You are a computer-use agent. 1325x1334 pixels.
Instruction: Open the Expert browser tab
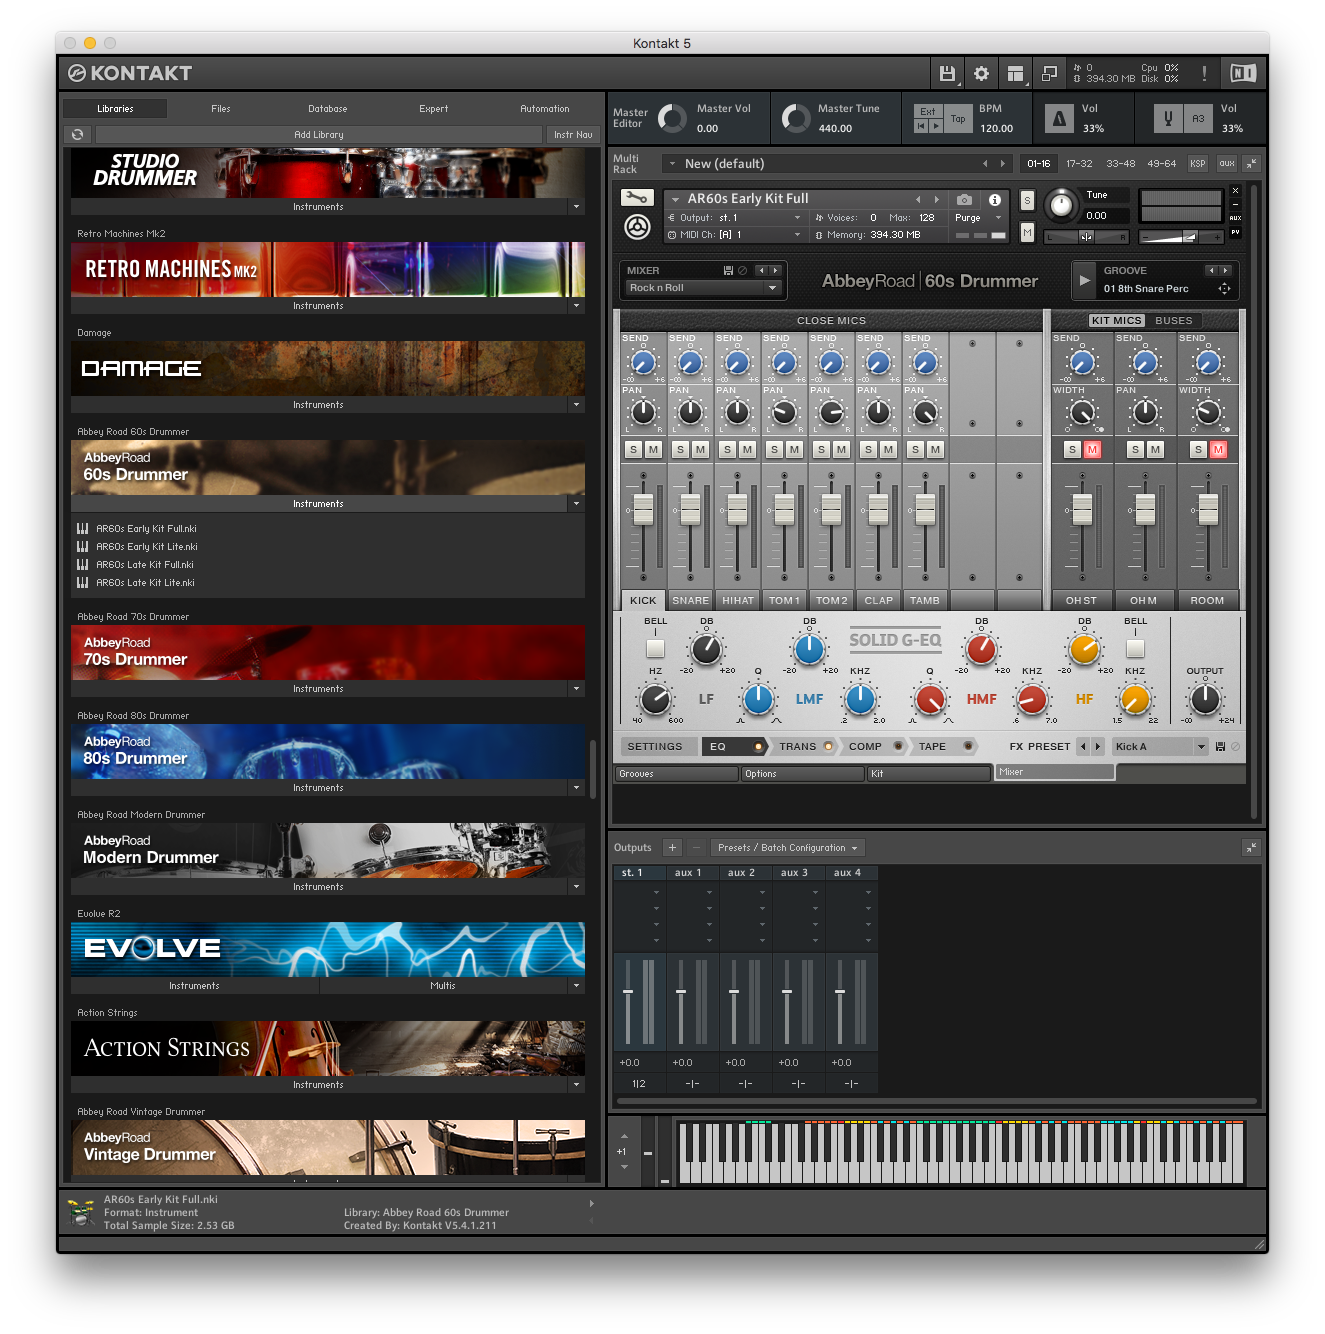434,109
